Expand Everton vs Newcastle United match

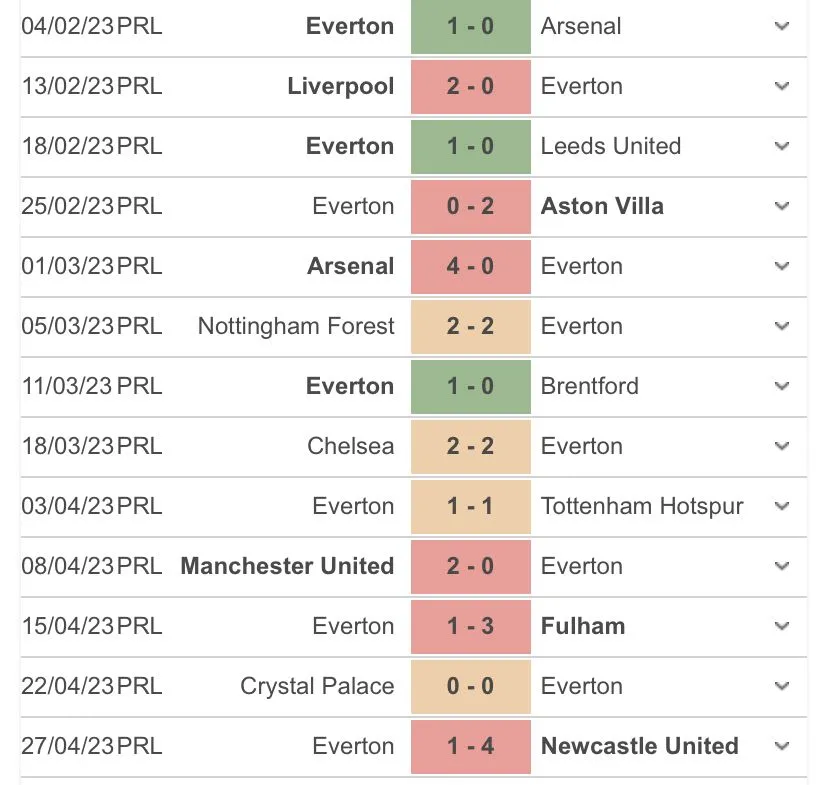782,746
